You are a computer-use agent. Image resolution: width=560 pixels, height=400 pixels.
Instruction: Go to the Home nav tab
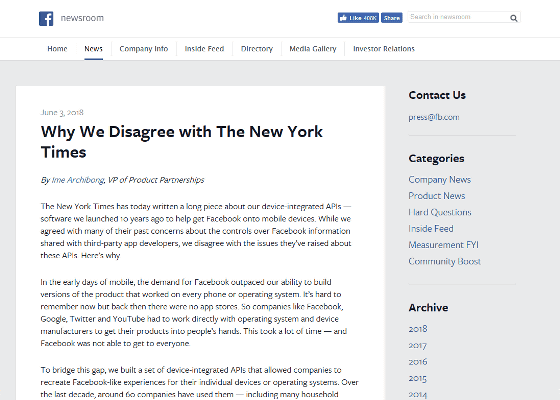[x=57, y=49]
